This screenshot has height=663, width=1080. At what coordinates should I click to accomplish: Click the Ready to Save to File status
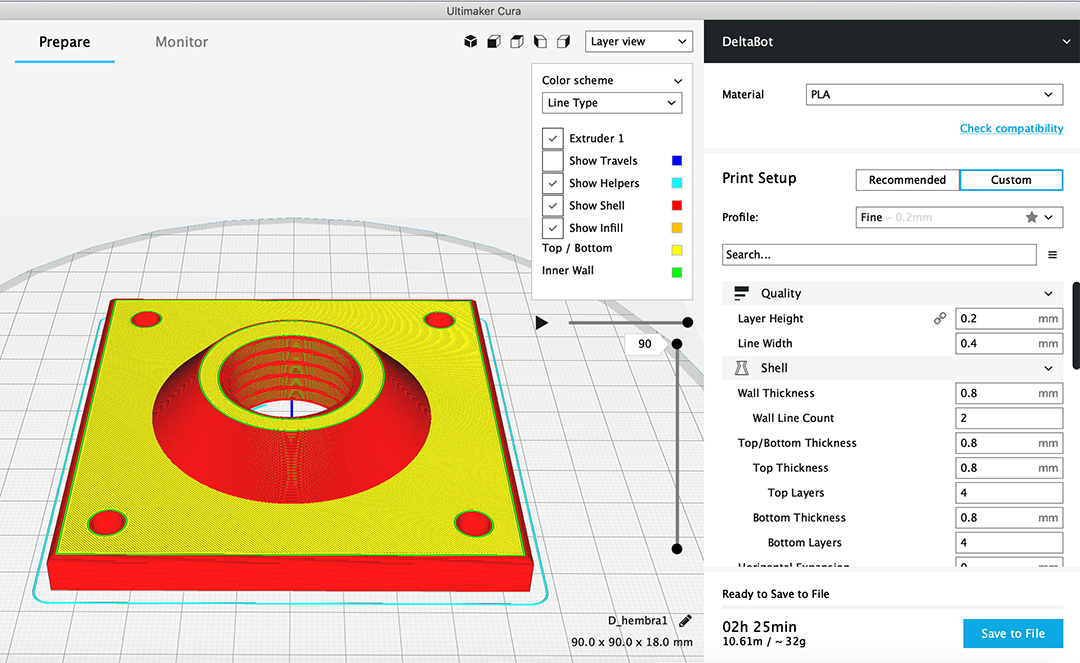pyautogui.click(x=776, y=593)
